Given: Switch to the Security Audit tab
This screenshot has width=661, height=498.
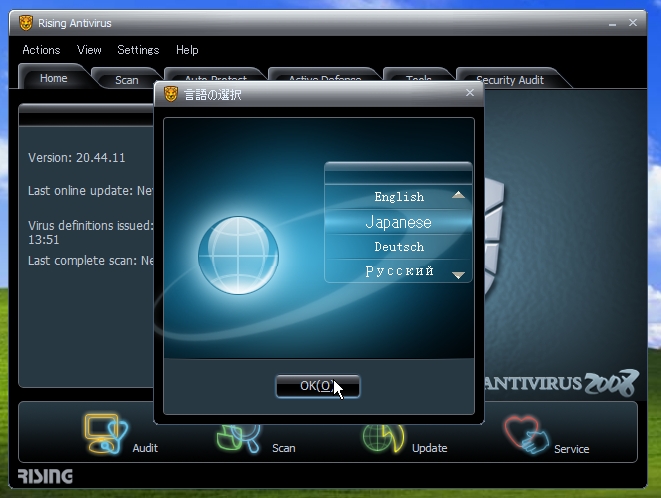Looking at the screenshot, I should 510,79.
